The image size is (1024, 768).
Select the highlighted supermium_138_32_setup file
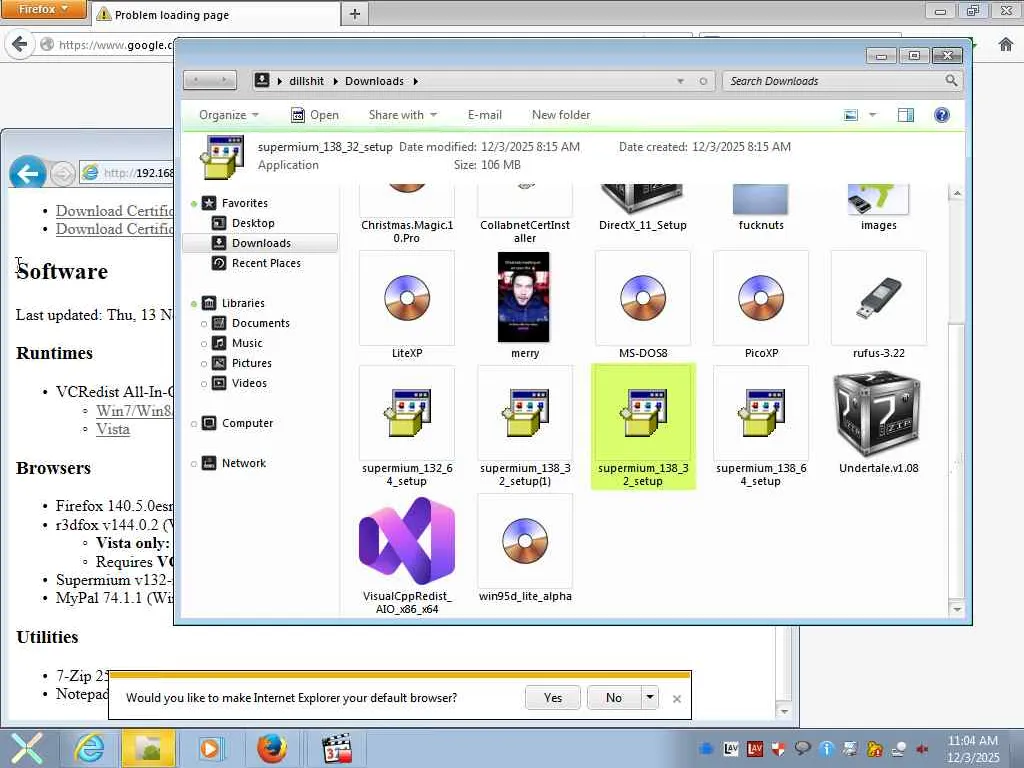point(643,427)
